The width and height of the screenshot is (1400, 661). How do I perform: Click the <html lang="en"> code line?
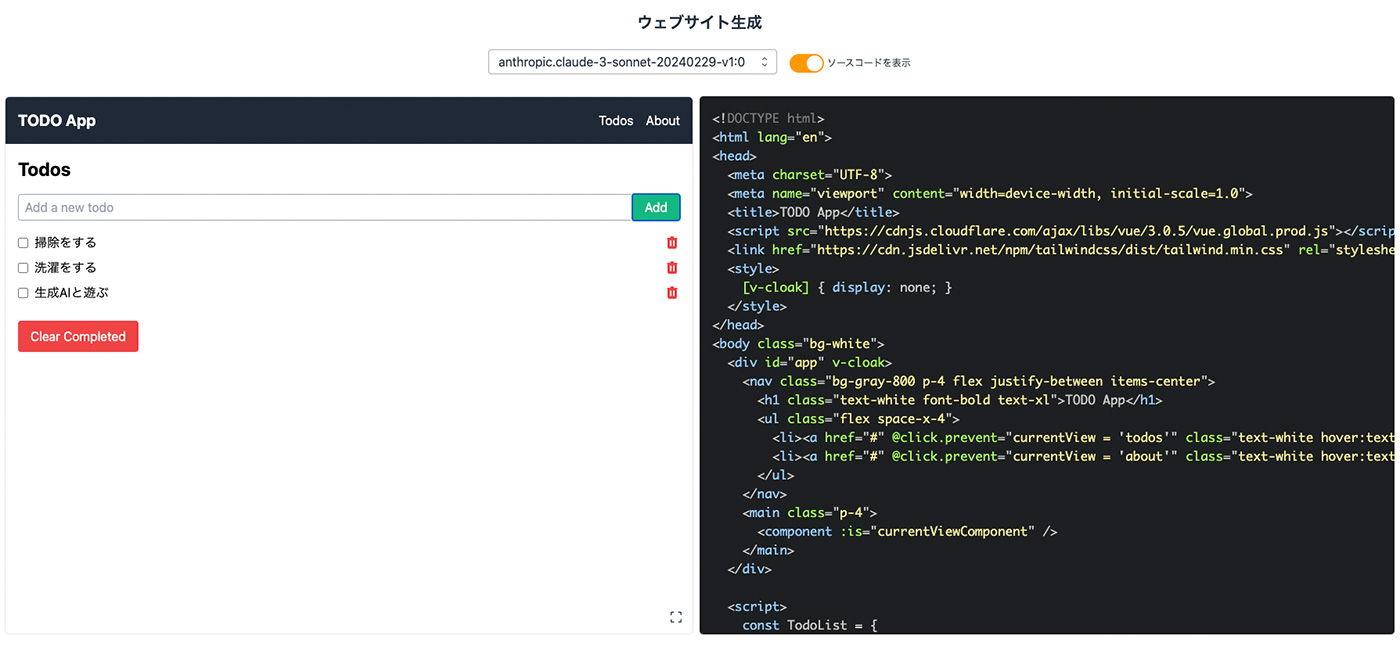[x=772, y=137]
